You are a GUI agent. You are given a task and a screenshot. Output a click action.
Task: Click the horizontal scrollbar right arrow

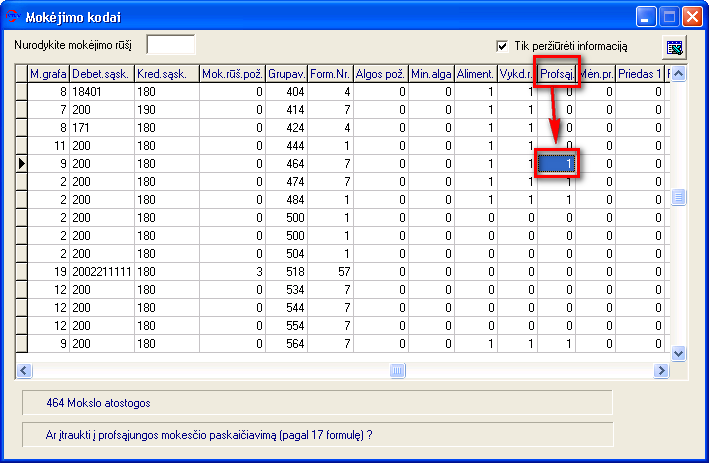click(x=661, y=371)
